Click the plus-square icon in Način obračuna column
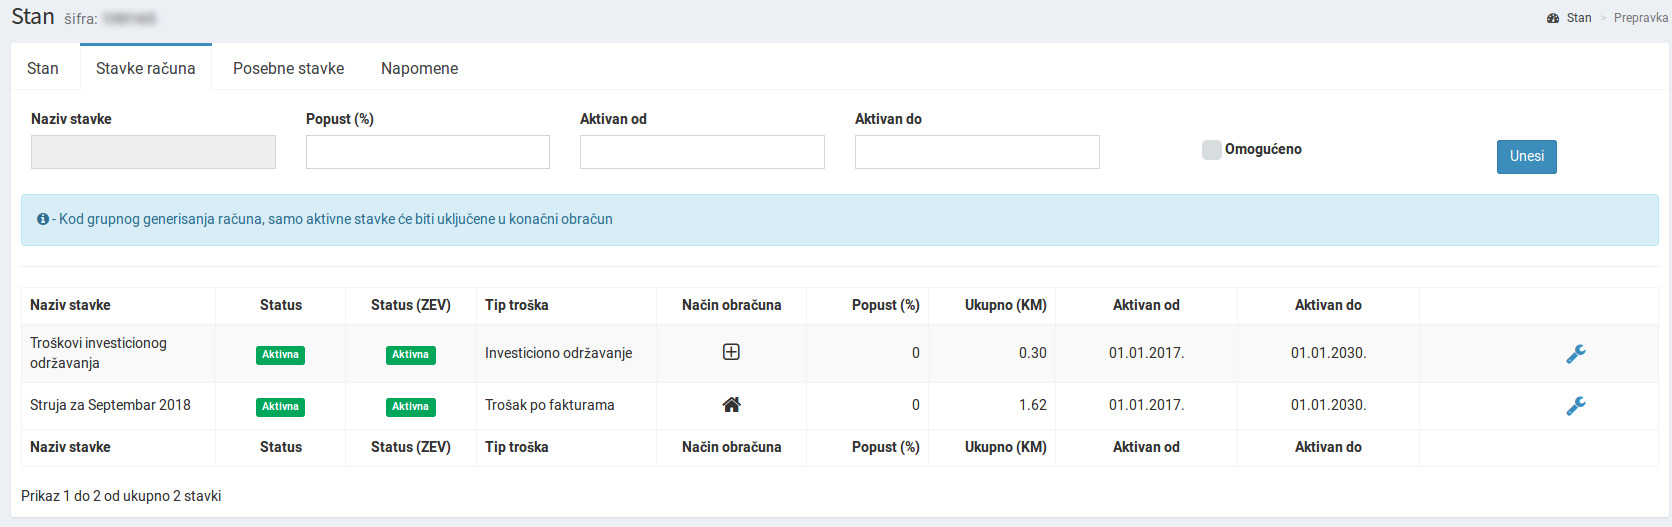The height and width of the screenshot is (527, 1672). click(x=731, y=352)
